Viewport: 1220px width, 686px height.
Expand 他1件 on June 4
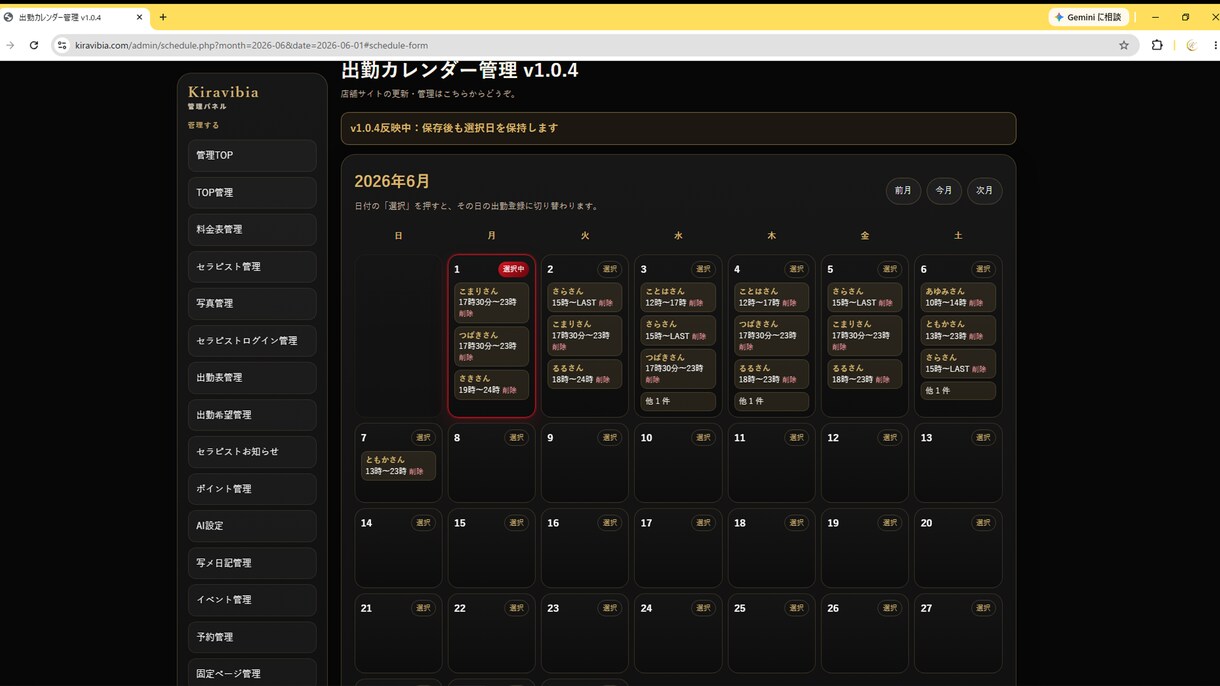click(x=771, y=401)
